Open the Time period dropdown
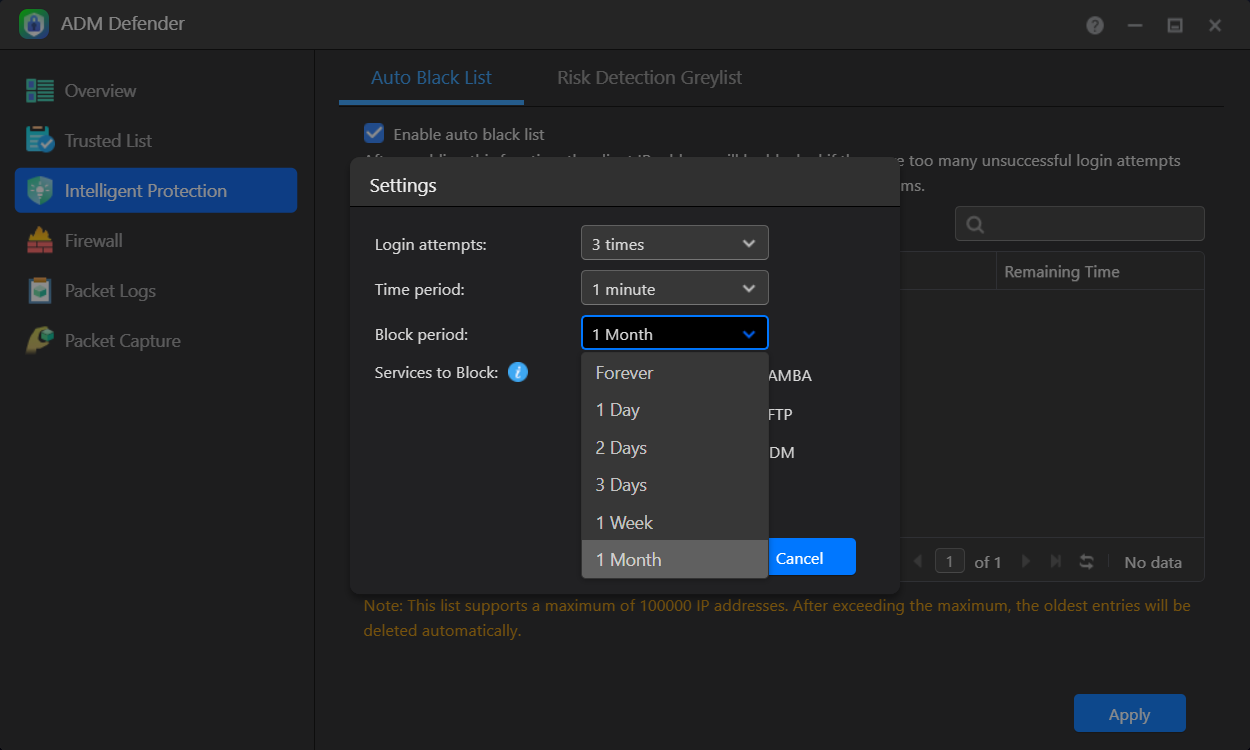 point(675,288)
